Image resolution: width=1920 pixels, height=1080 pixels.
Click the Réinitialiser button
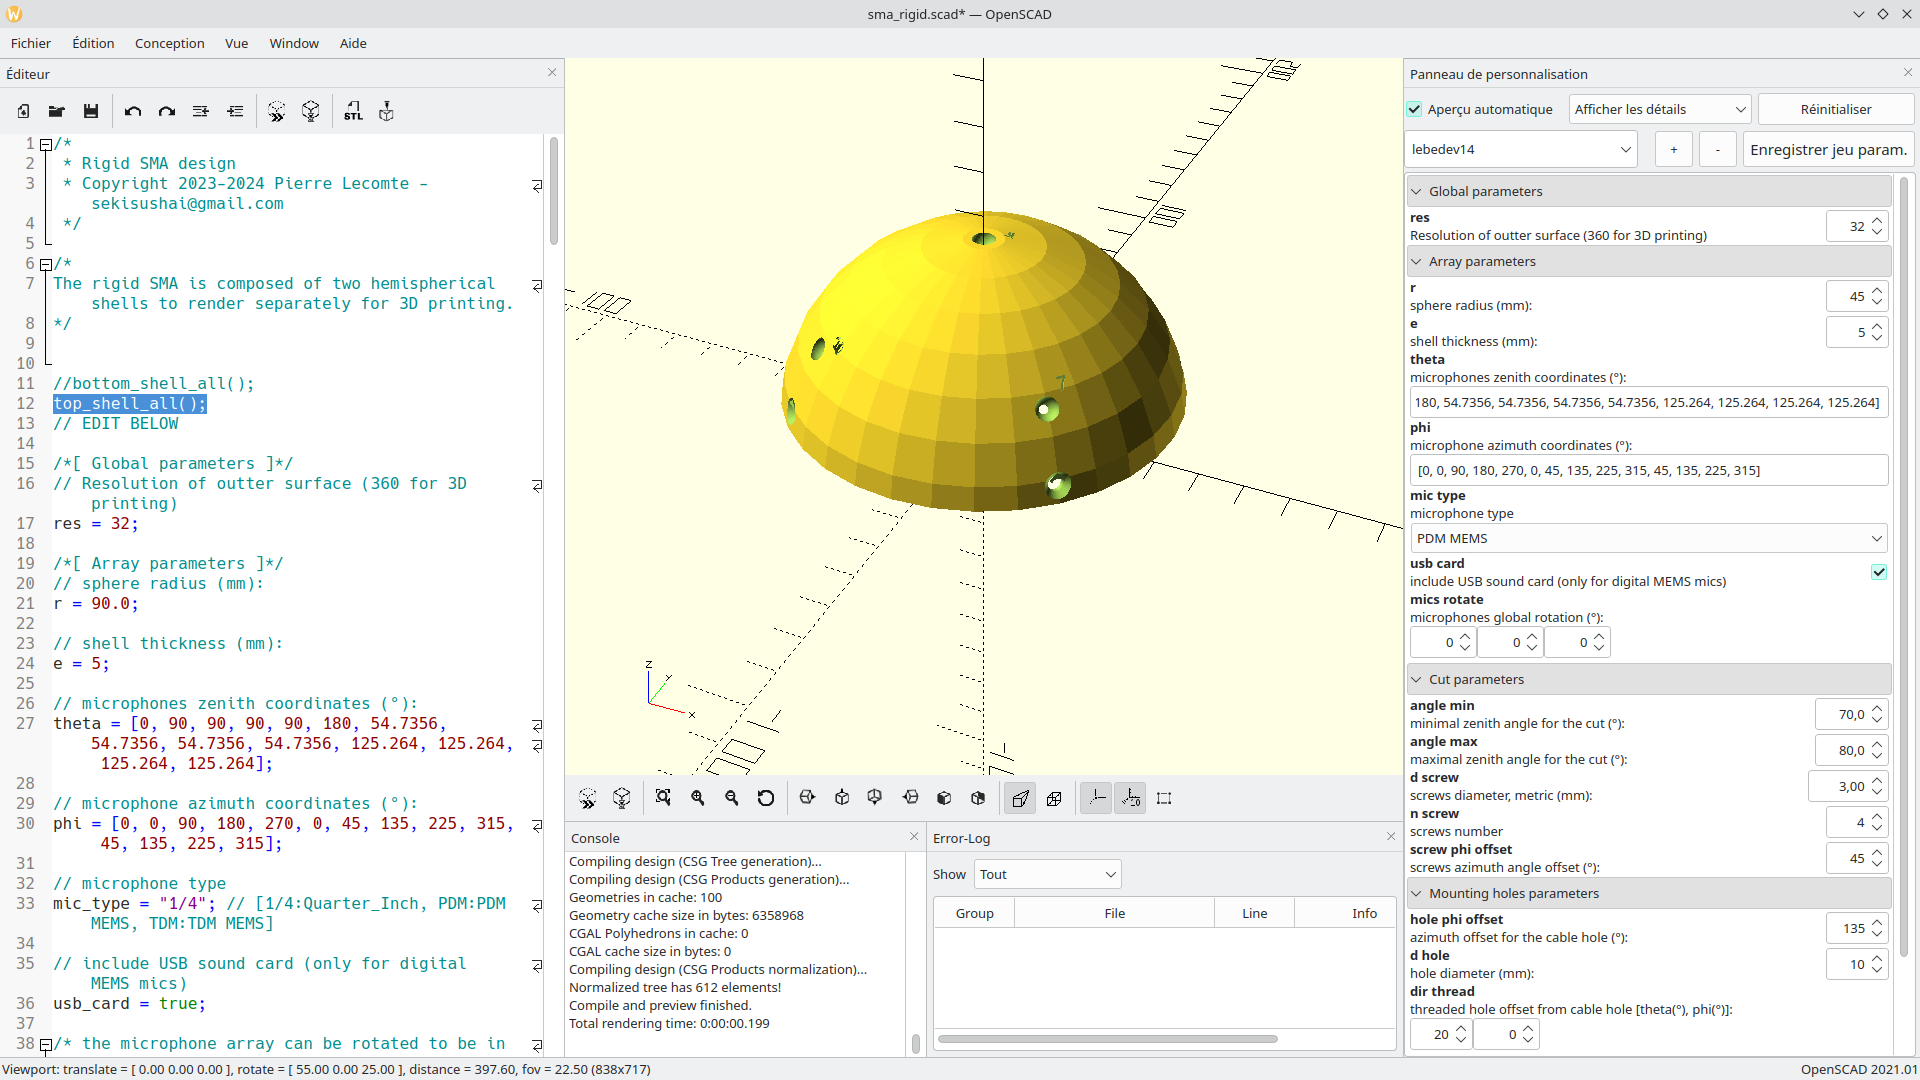1836,109
